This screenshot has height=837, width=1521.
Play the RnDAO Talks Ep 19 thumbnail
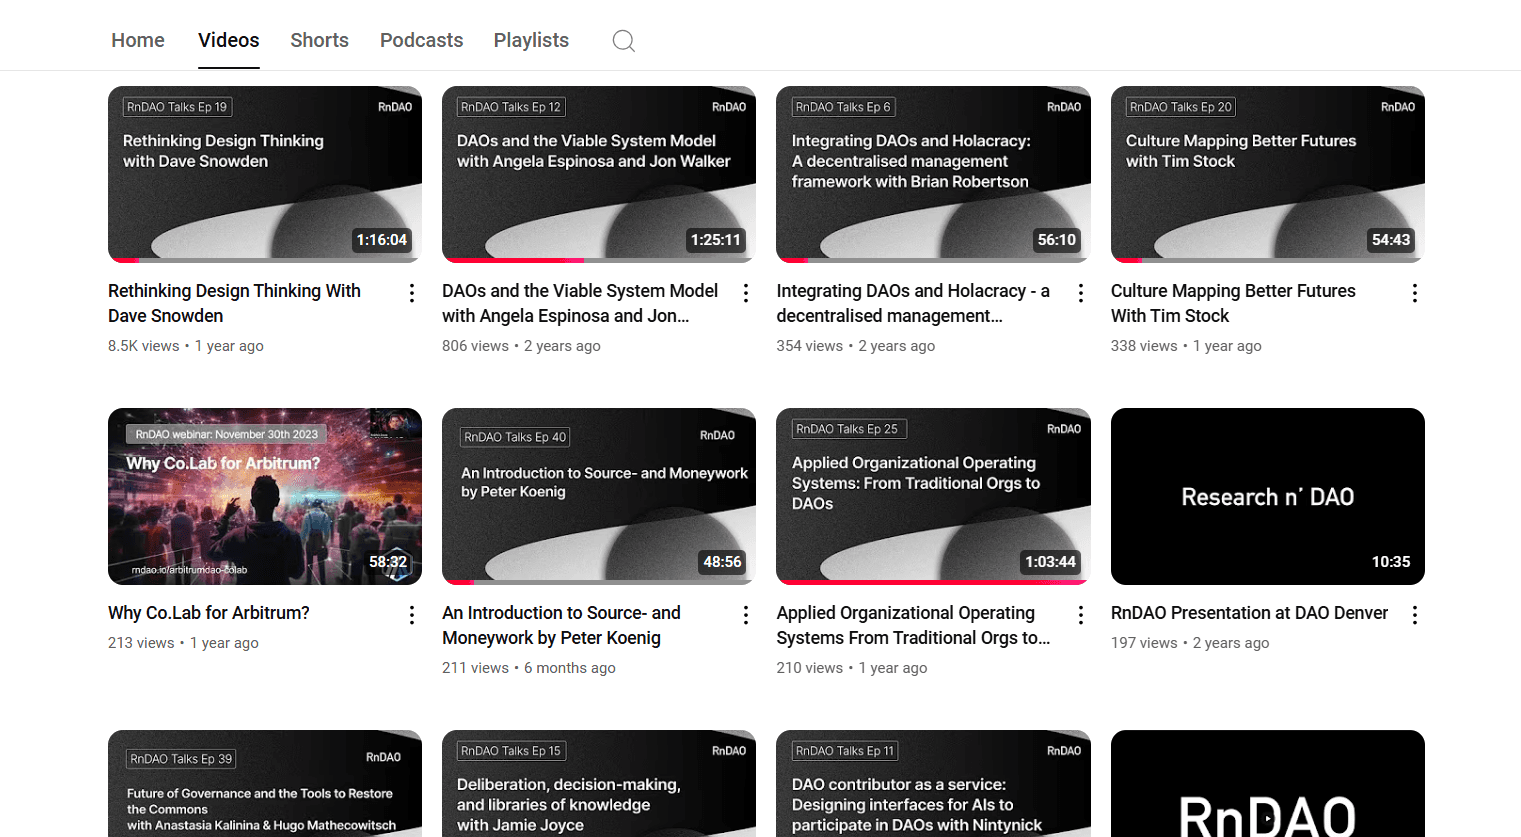(x=265, y=174)
